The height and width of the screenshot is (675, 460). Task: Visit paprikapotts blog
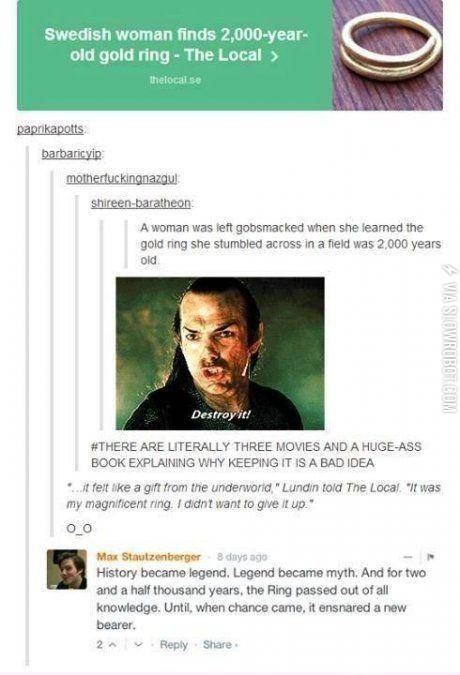[50, 129]
